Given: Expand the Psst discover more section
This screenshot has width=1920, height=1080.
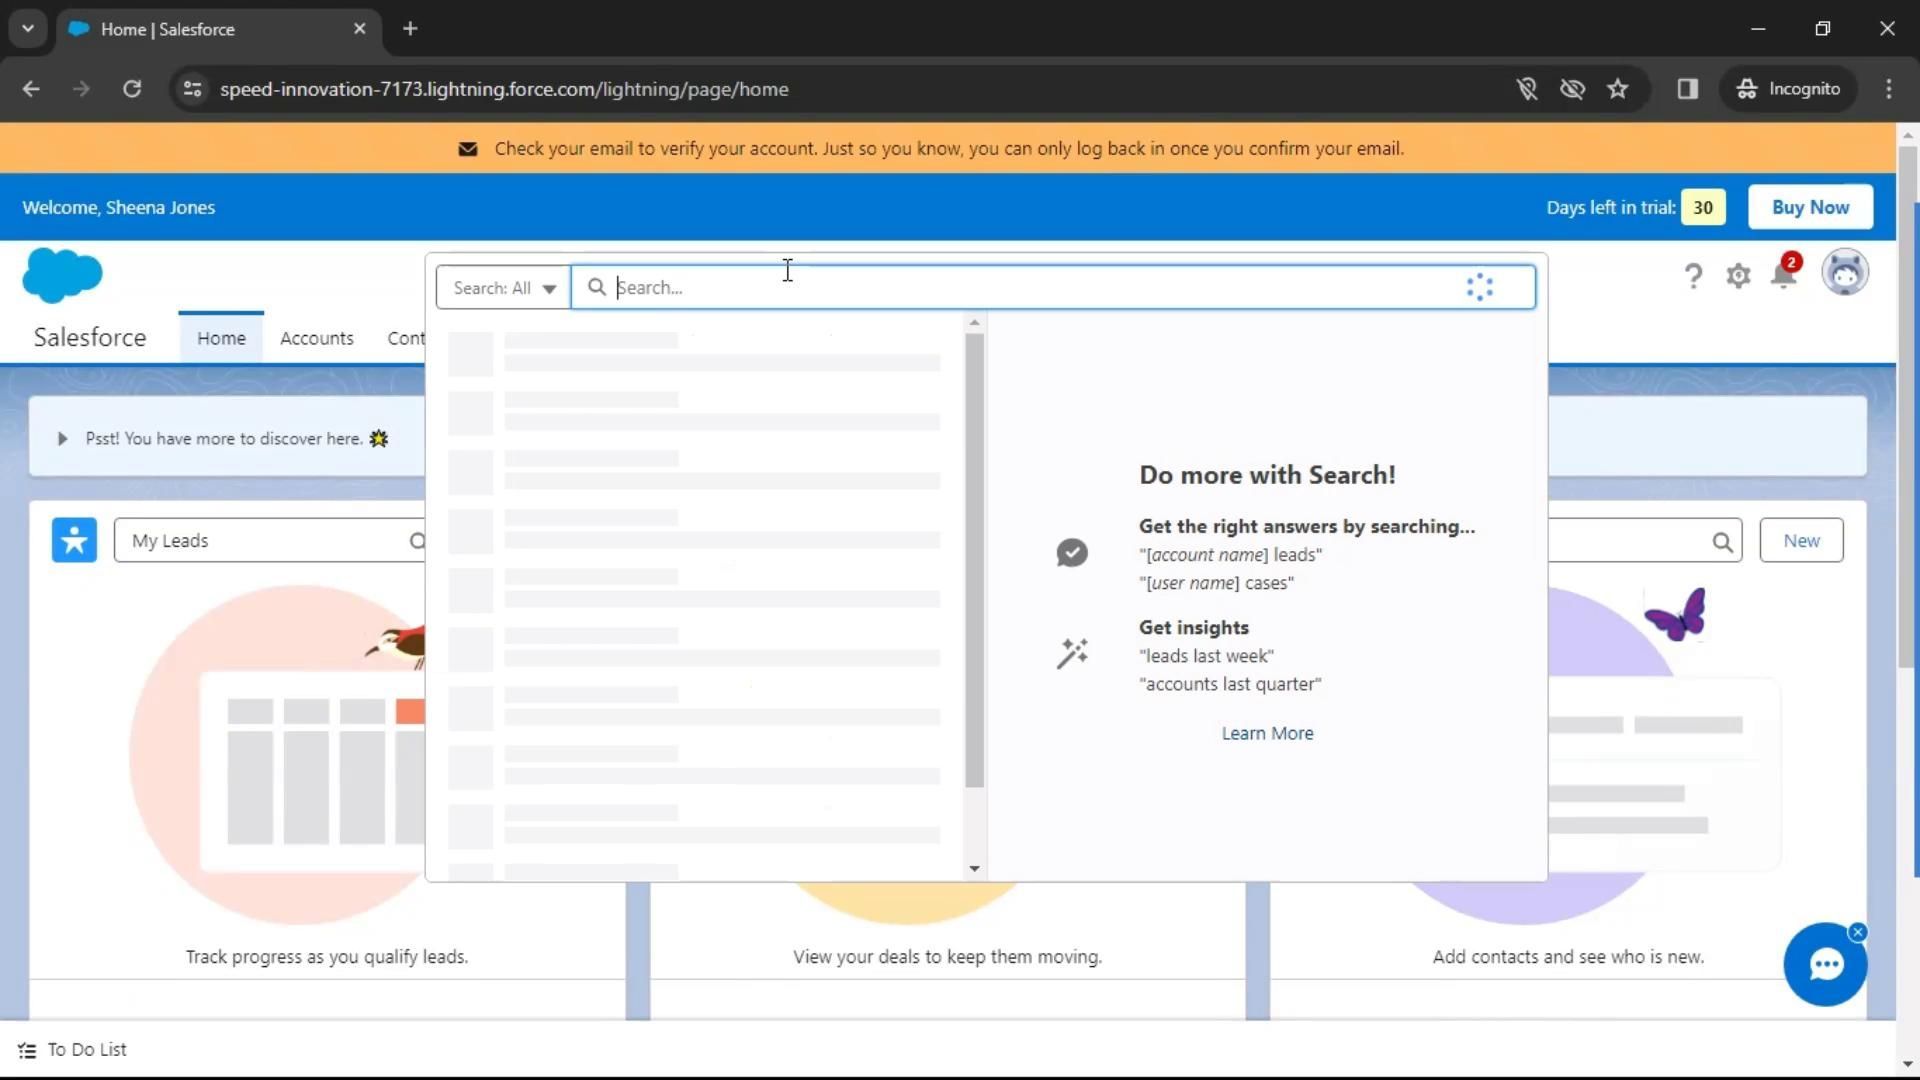Looking at the screenshot, I should click(x=62, y=439).
